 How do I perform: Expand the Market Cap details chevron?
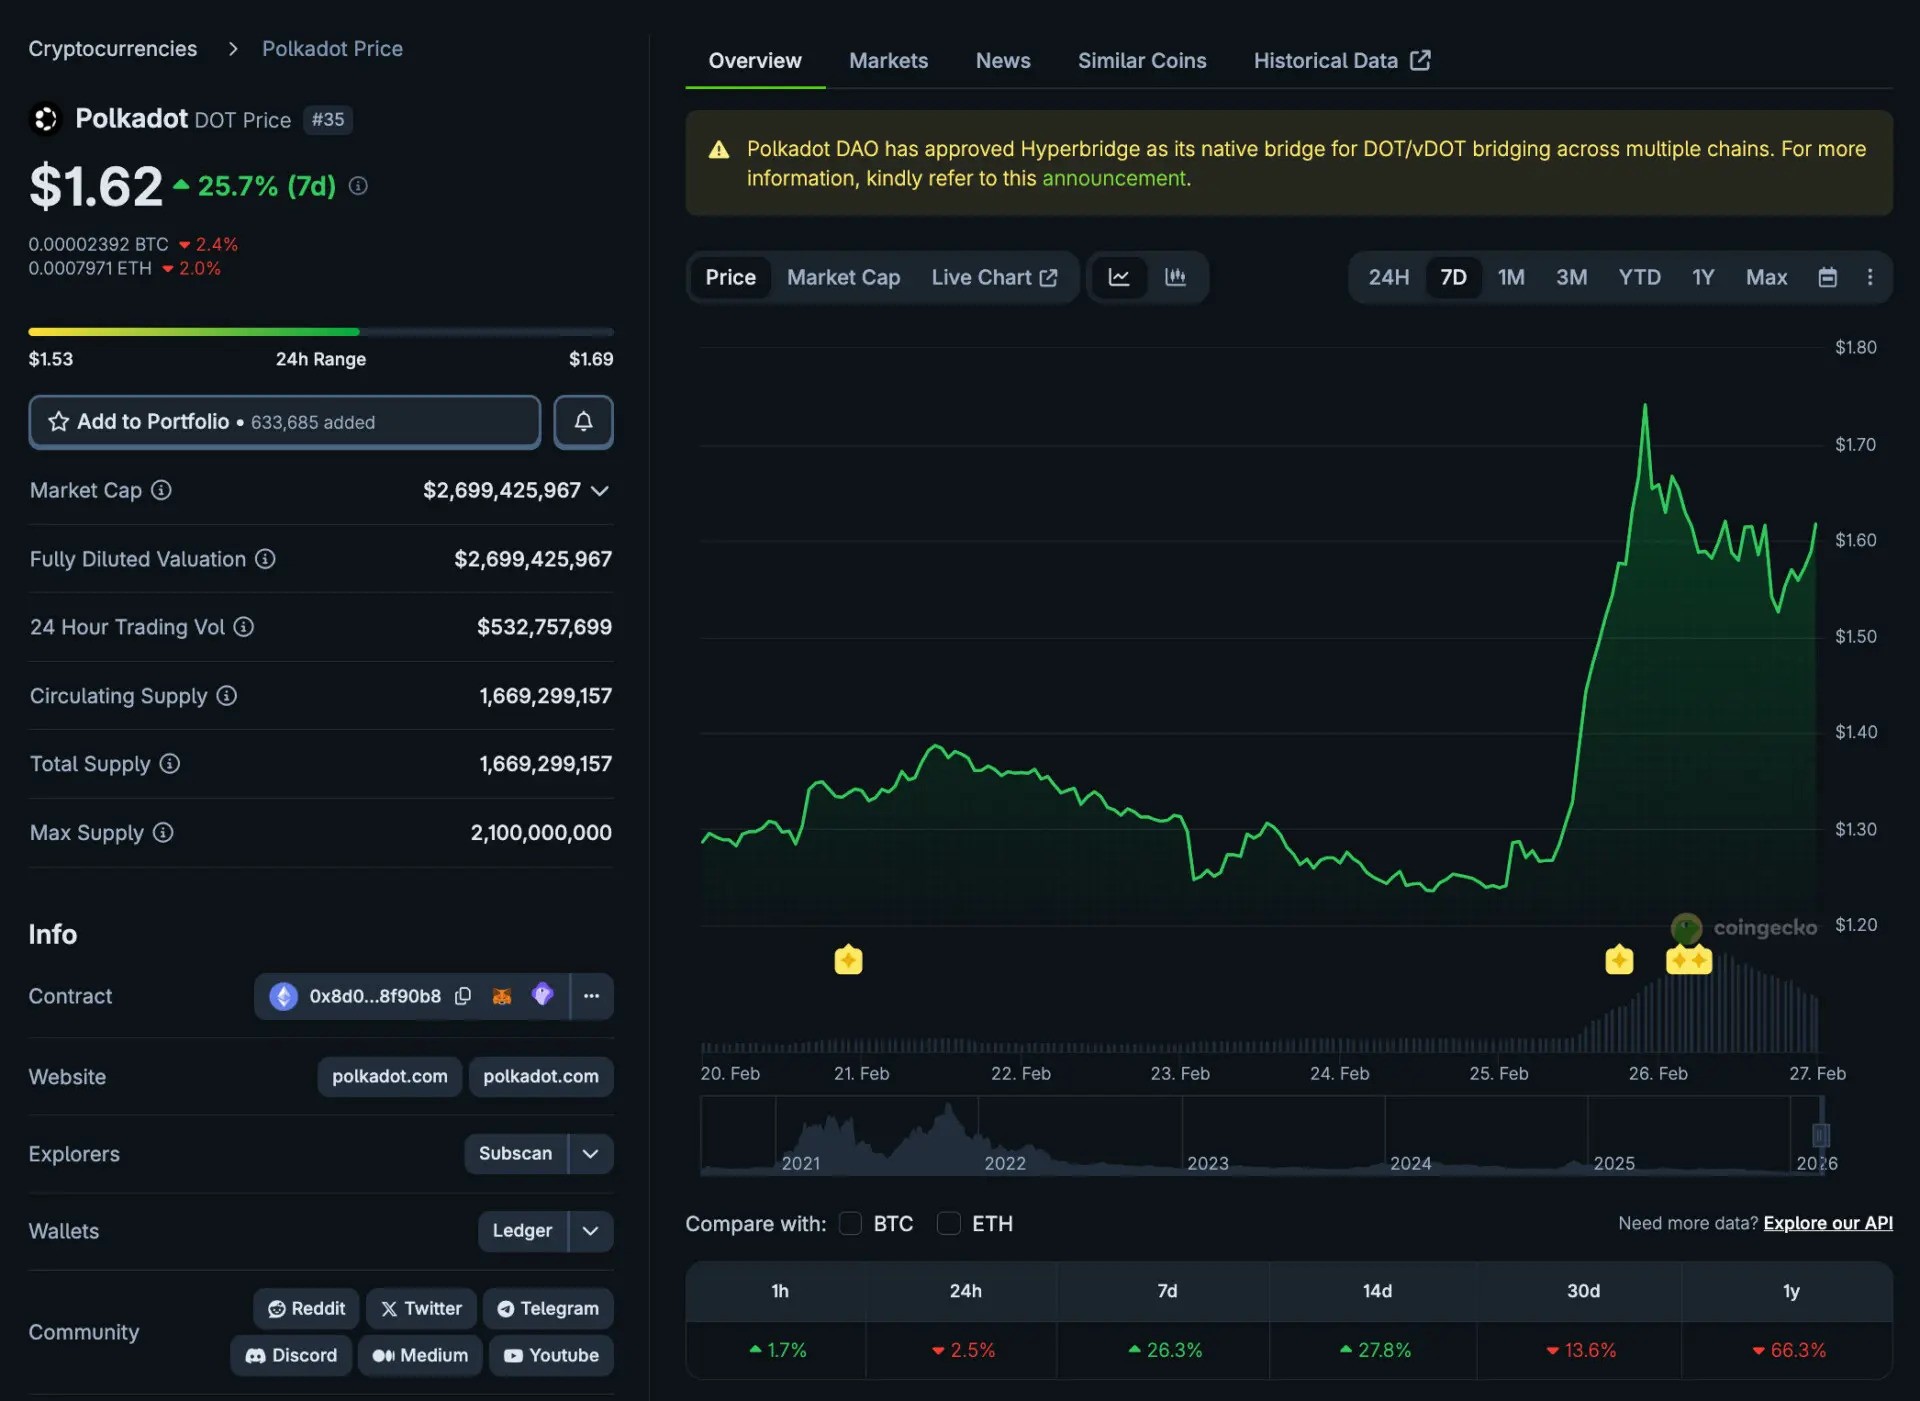(x=599, y=490)
